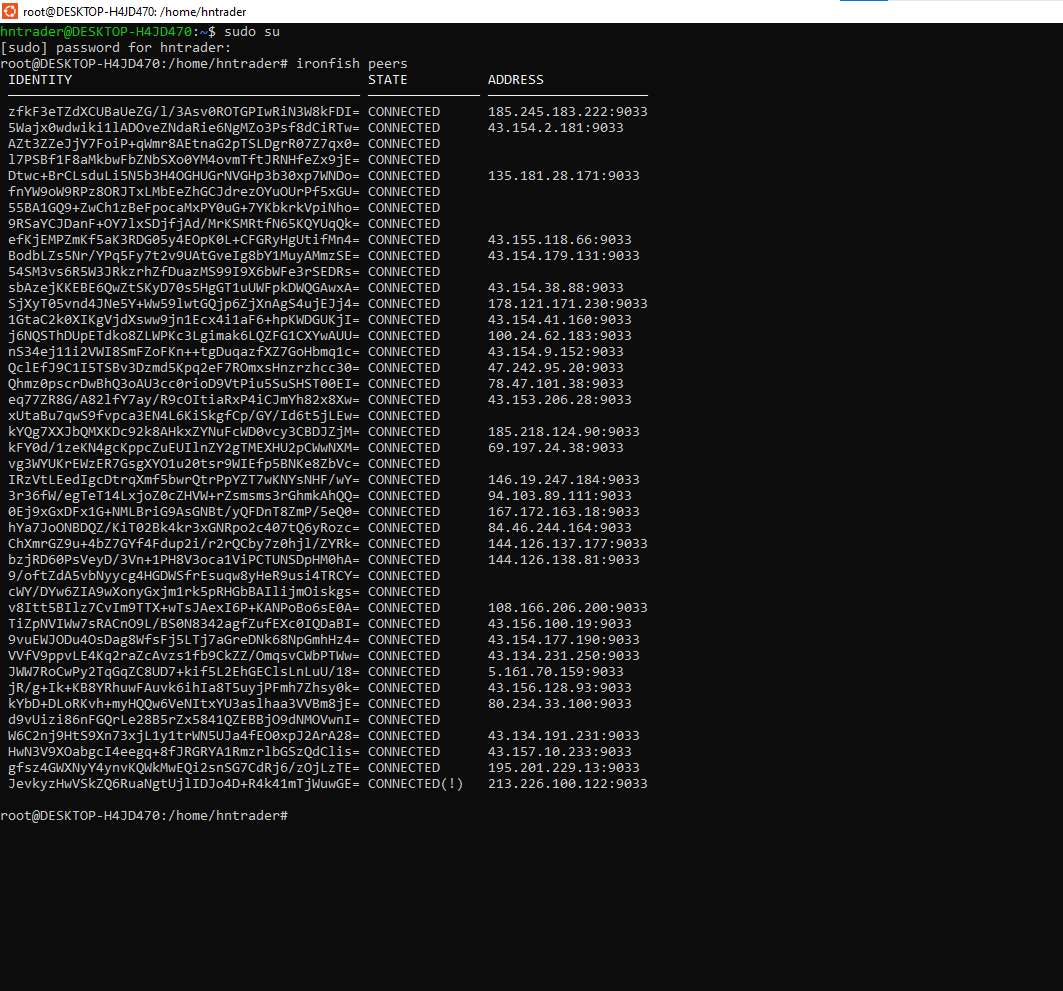
Task: Select address 146.19.247.184:9033
Action: click(564, 480)
